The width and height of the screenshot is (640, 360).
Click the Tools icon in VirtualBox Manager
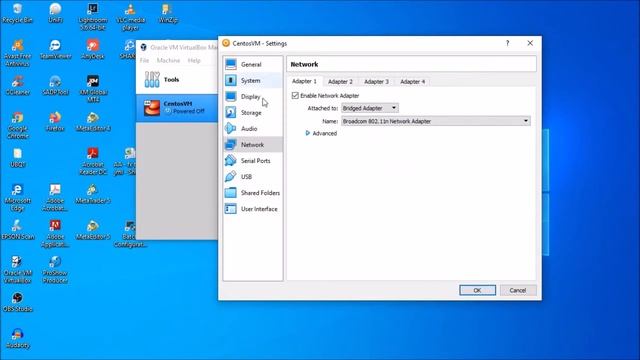tap(152, 80)
